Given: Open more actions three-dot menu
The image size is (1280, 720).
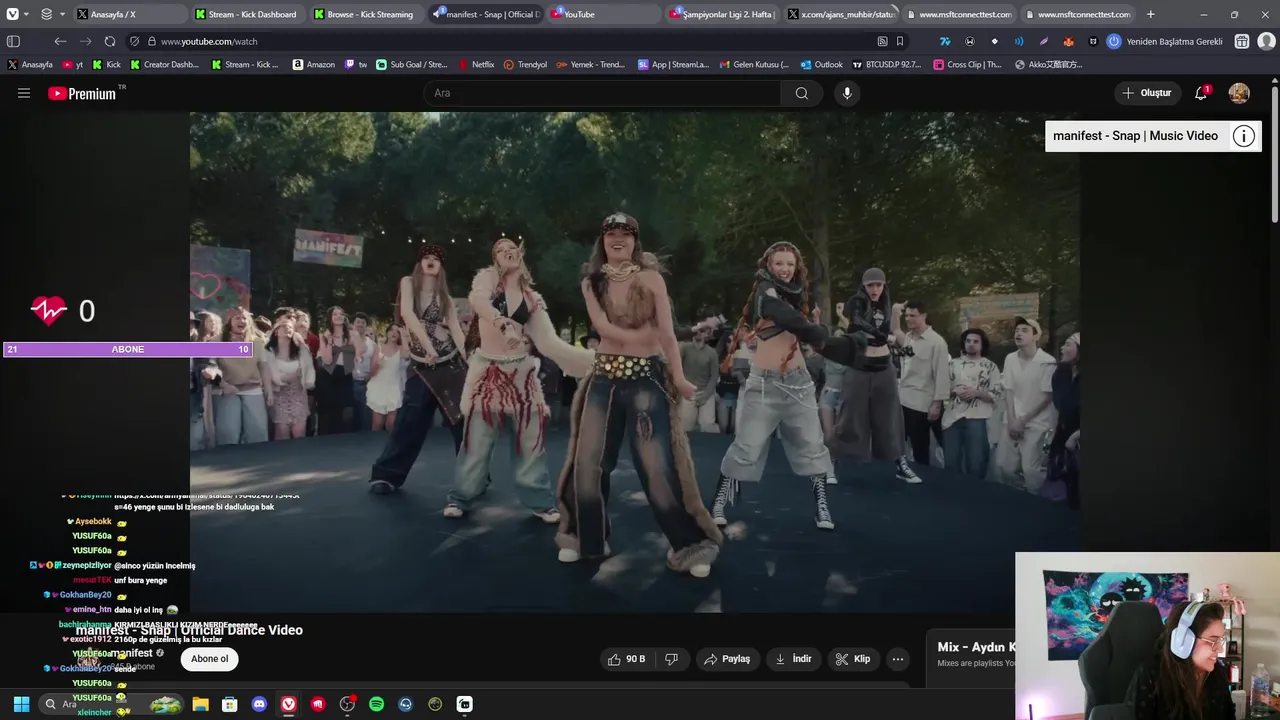Looking at the screenshot, I should pos(898,659).
